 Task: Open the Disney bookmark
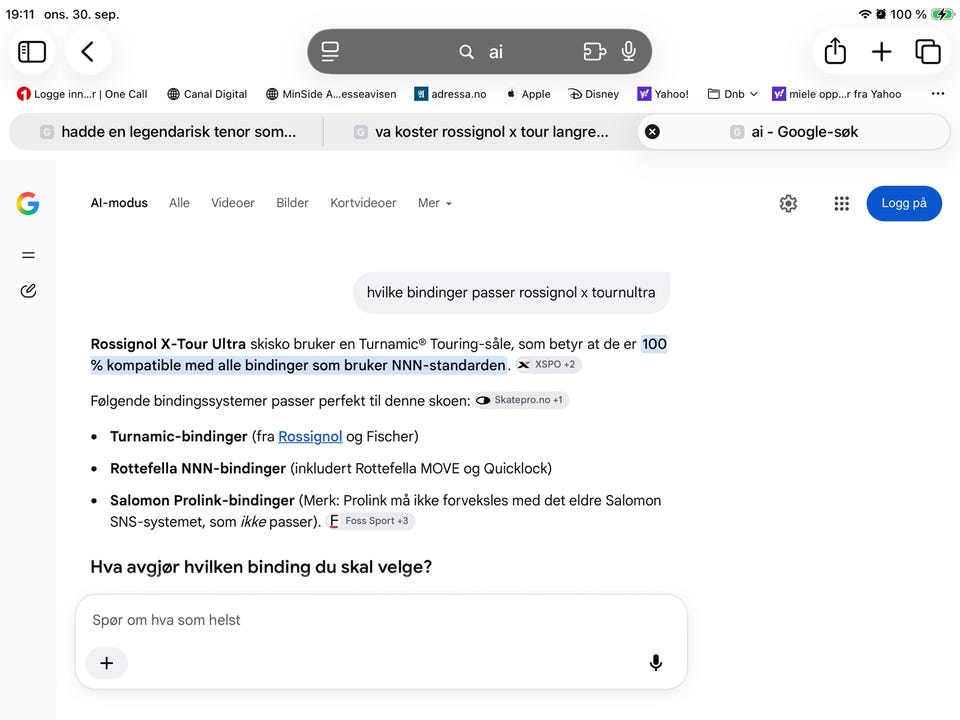pyautogui.click(x=593, y=94)
